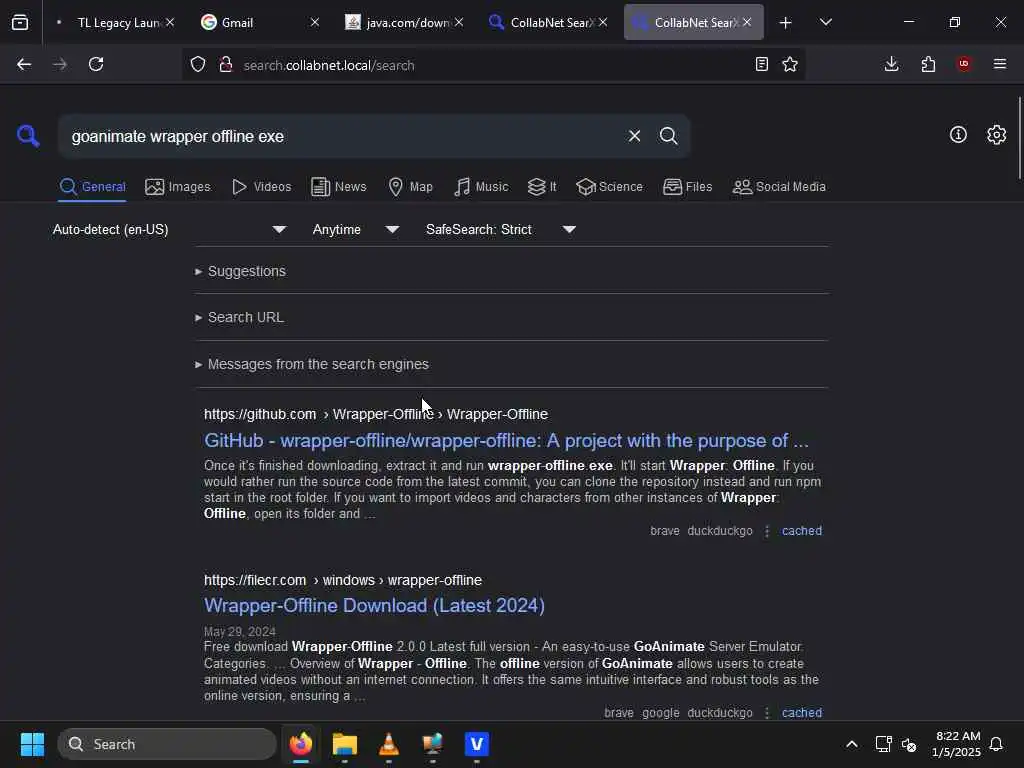Select the Images search category
Screen dimensions: 1024x768
pos(178,187)
